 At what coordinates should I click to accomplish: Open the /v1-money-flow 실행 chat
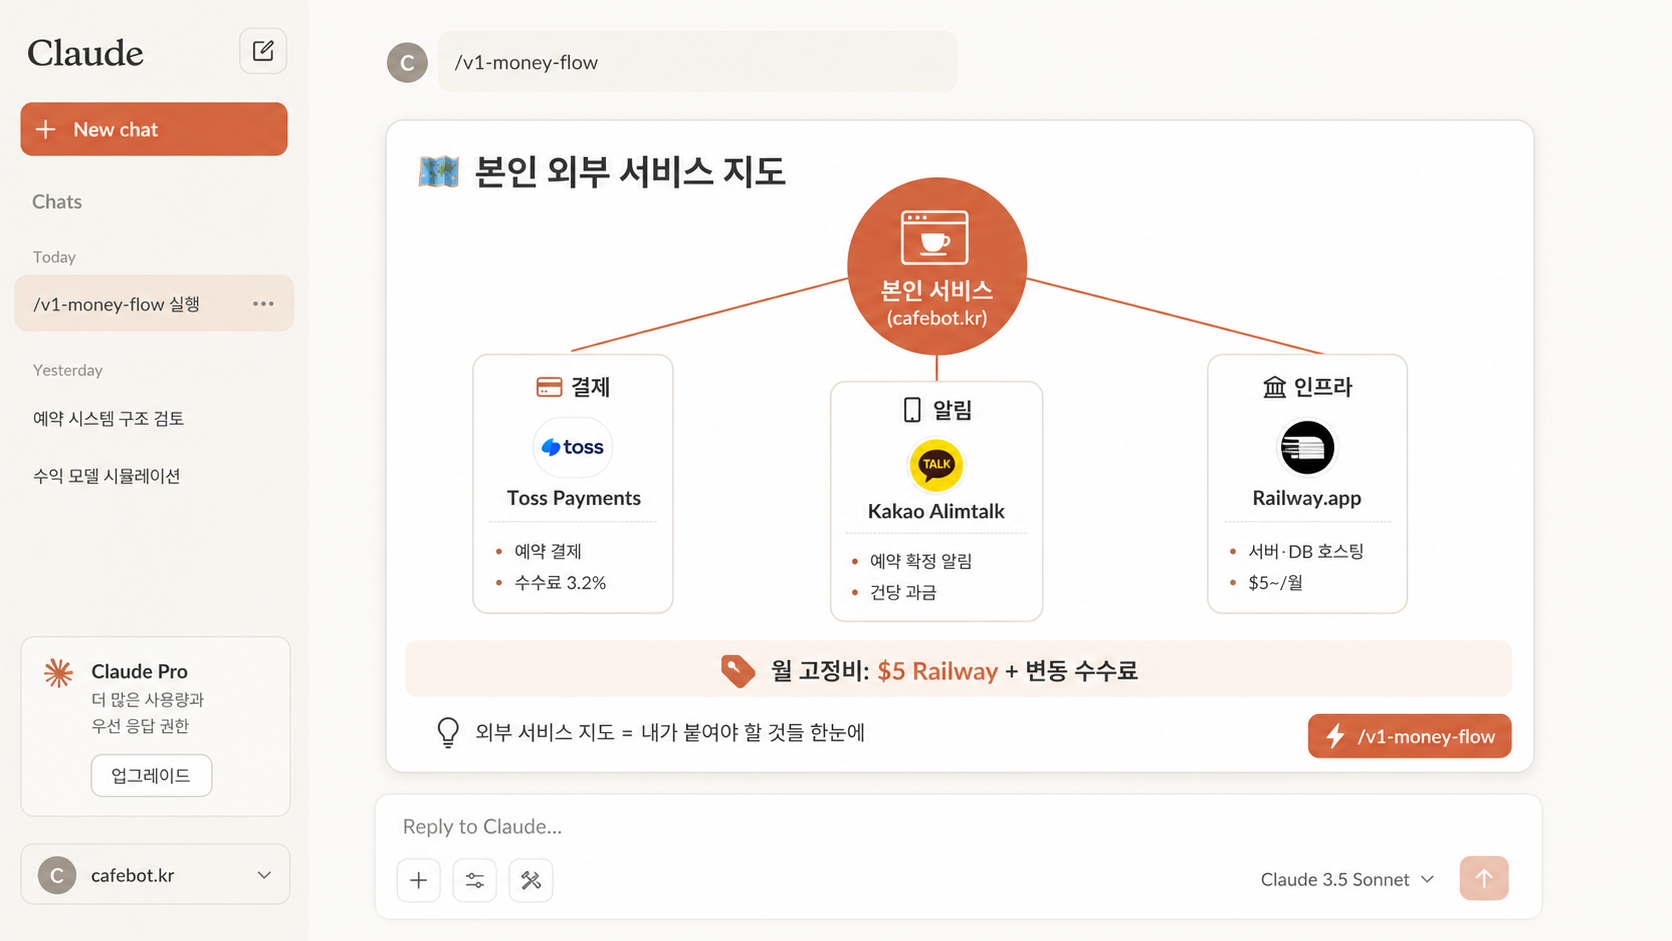coord(154,304)
